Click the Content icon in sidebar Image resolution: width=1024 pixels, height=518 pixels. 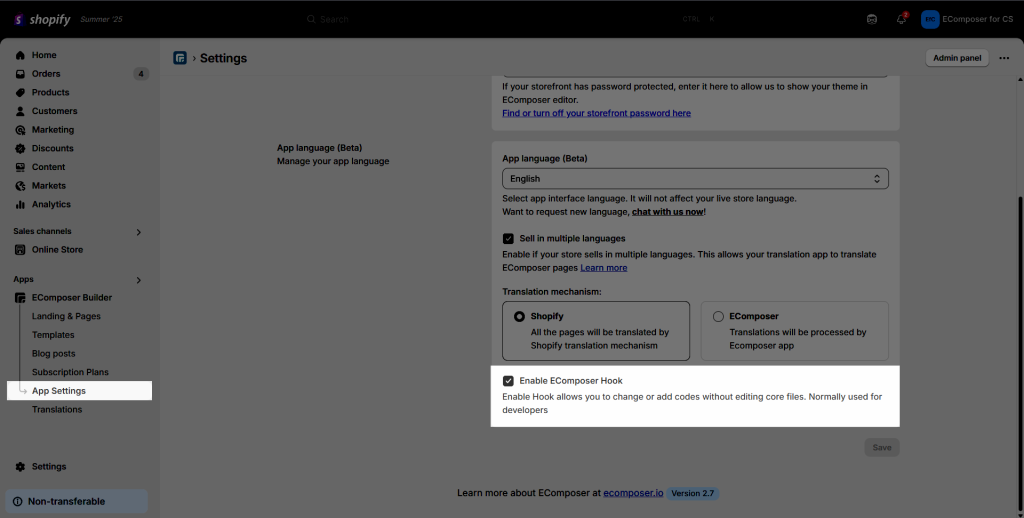click(x=20, y=167)
